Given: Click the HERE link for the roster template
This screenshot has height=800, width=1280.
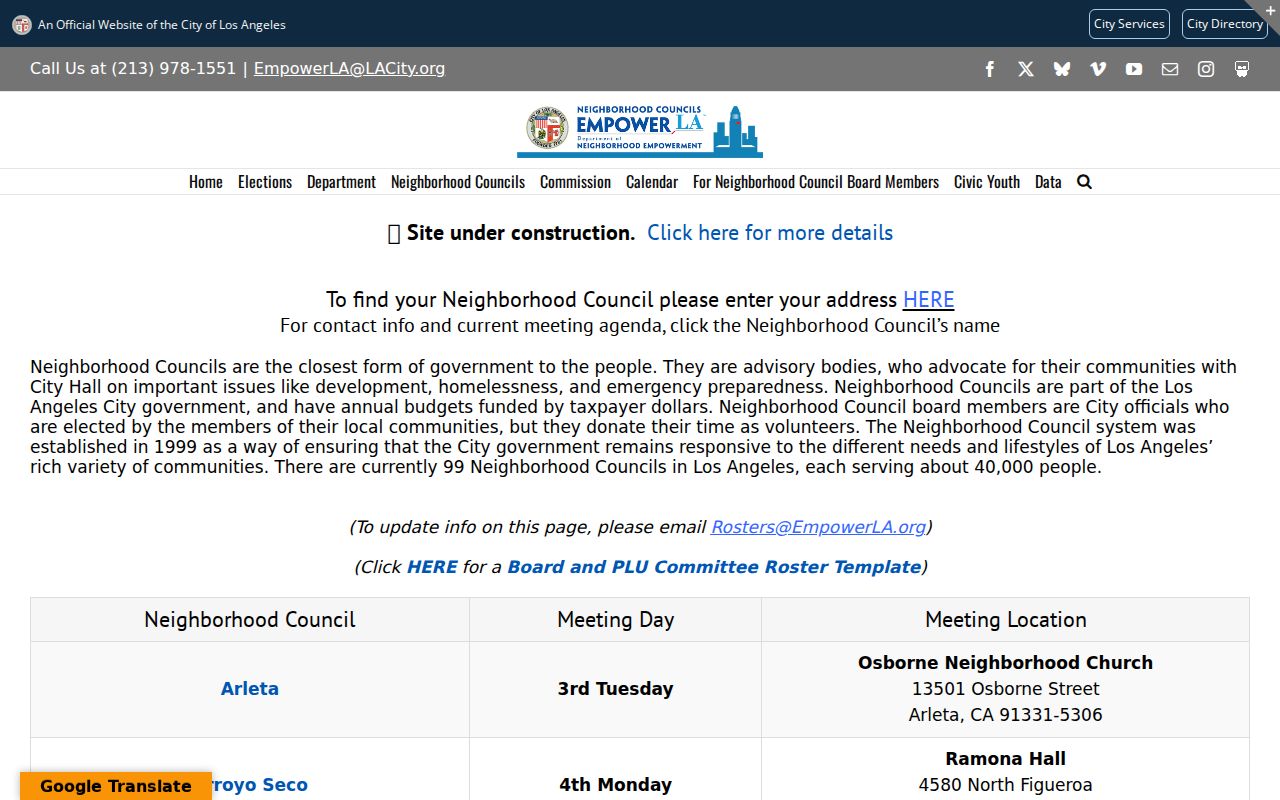Looking at the screenshot, I should 432,567.
